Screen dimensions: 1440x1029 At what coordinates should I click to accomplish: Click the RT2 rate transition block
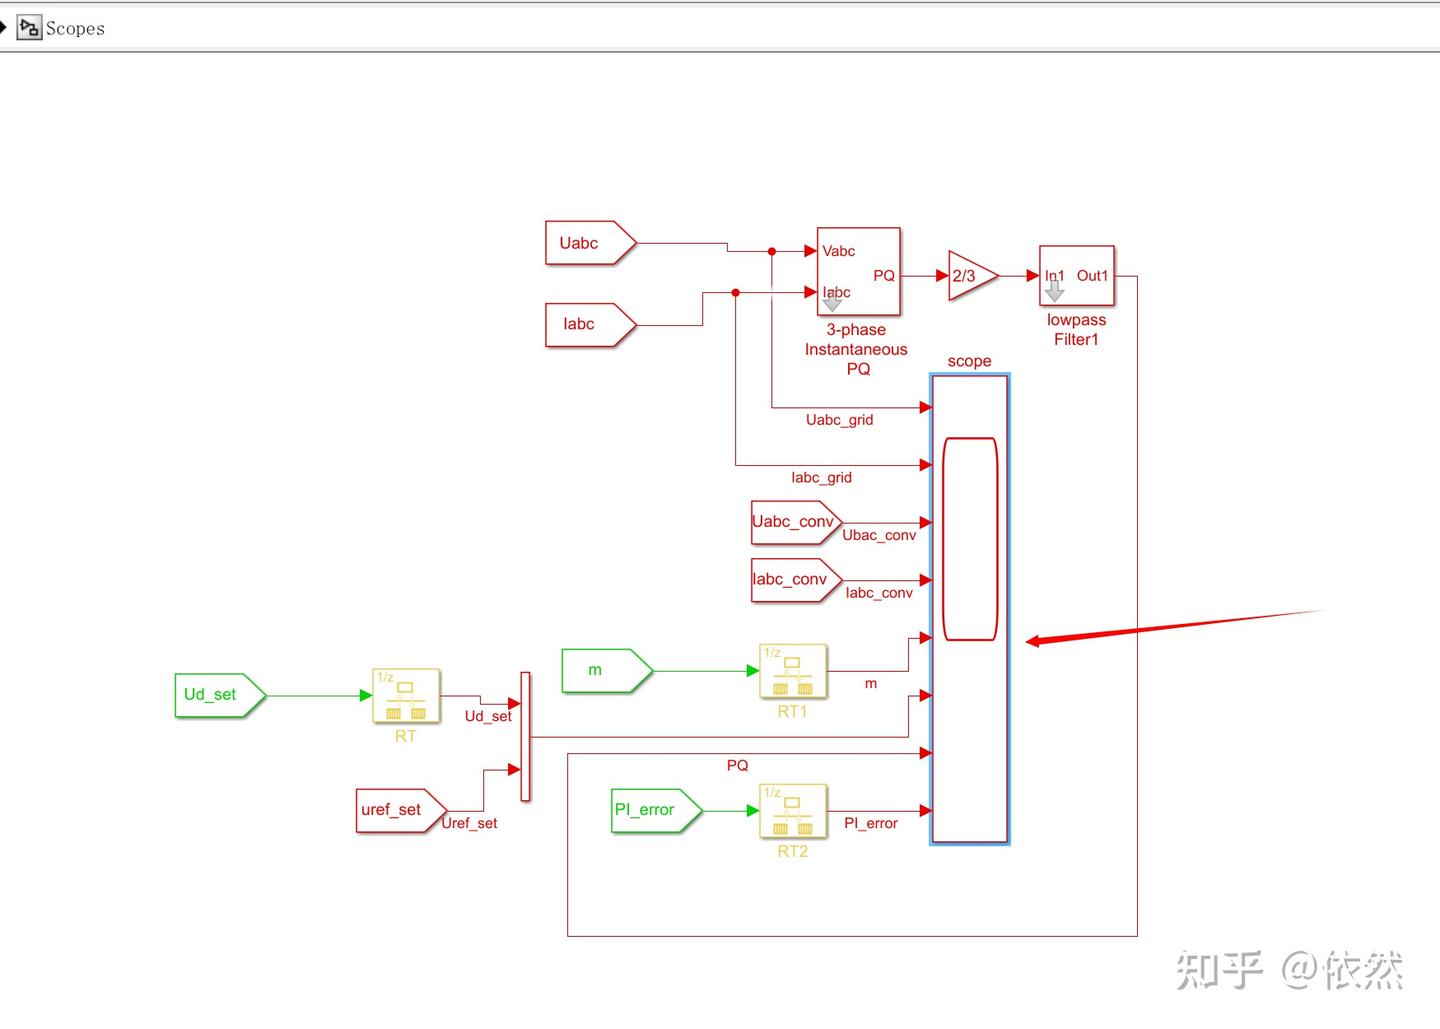tap(793, 811)
